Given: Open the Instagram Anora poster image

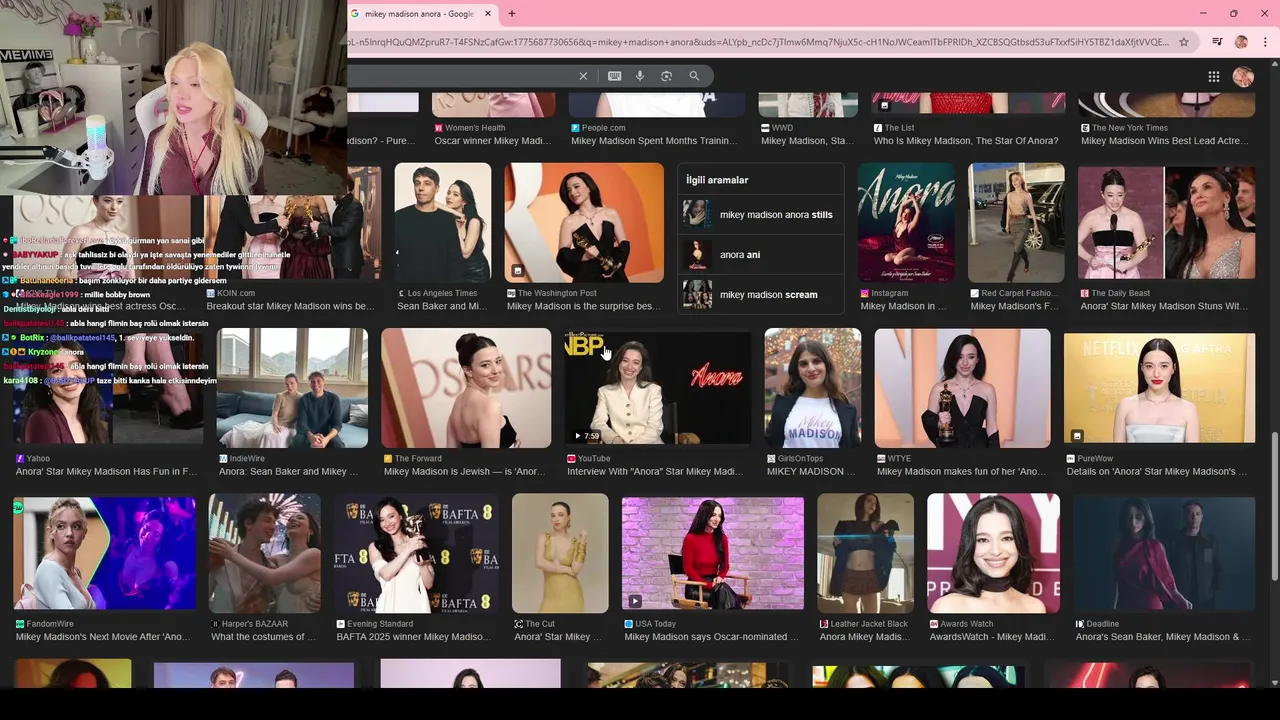Looking at the screenshot, I should 906,223.
